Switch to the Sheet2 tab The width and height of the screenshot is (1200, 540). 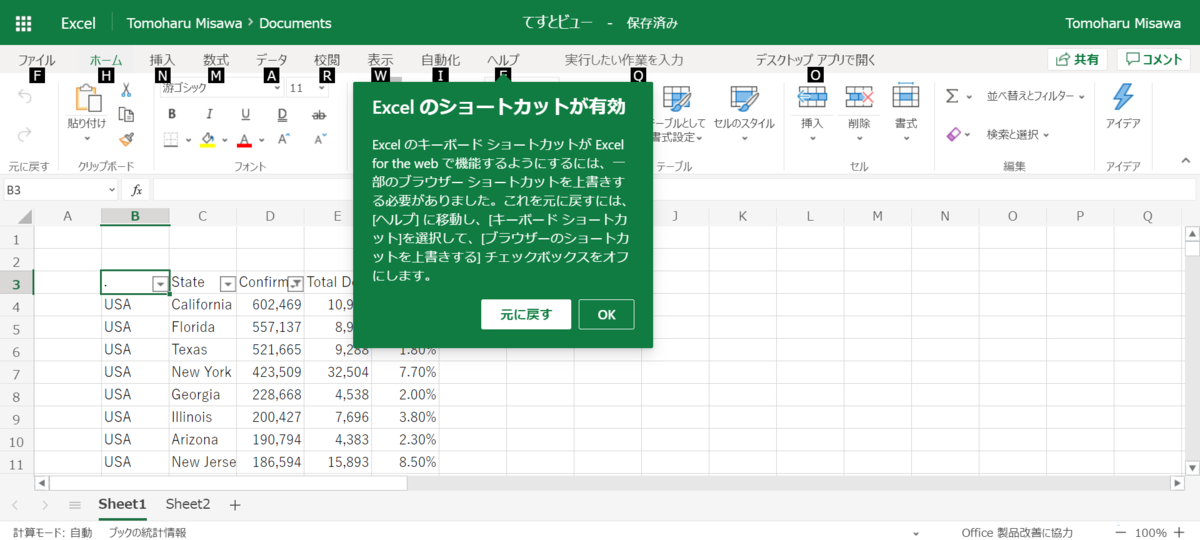pos(188,504)
